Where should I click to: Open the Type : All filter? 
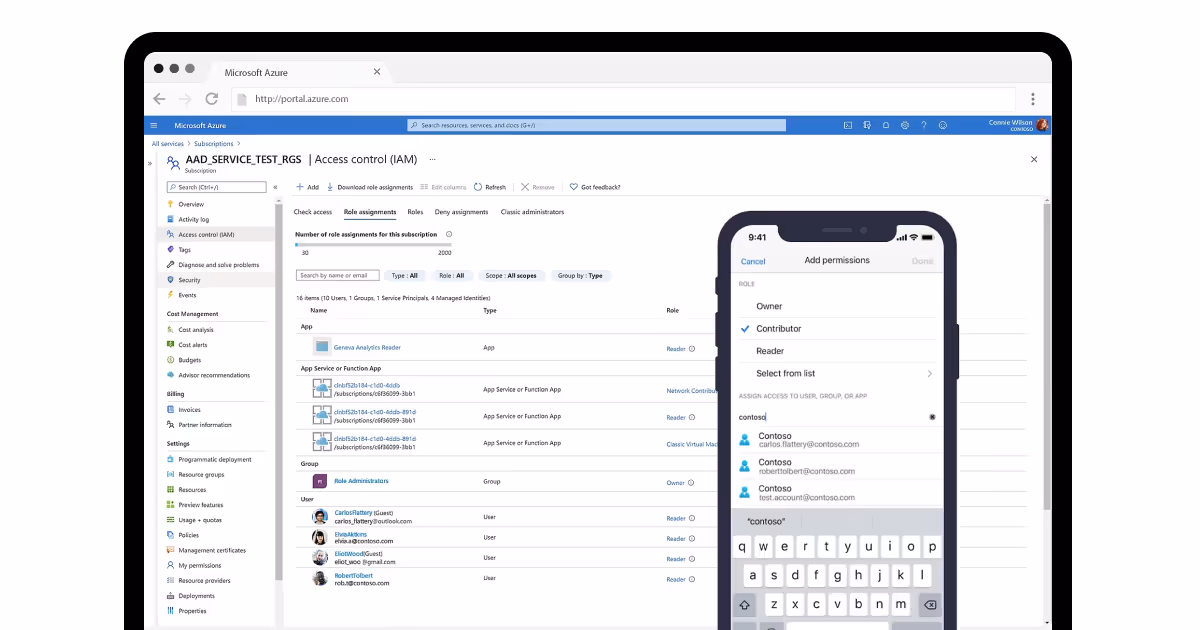click(x=405, y=275)
